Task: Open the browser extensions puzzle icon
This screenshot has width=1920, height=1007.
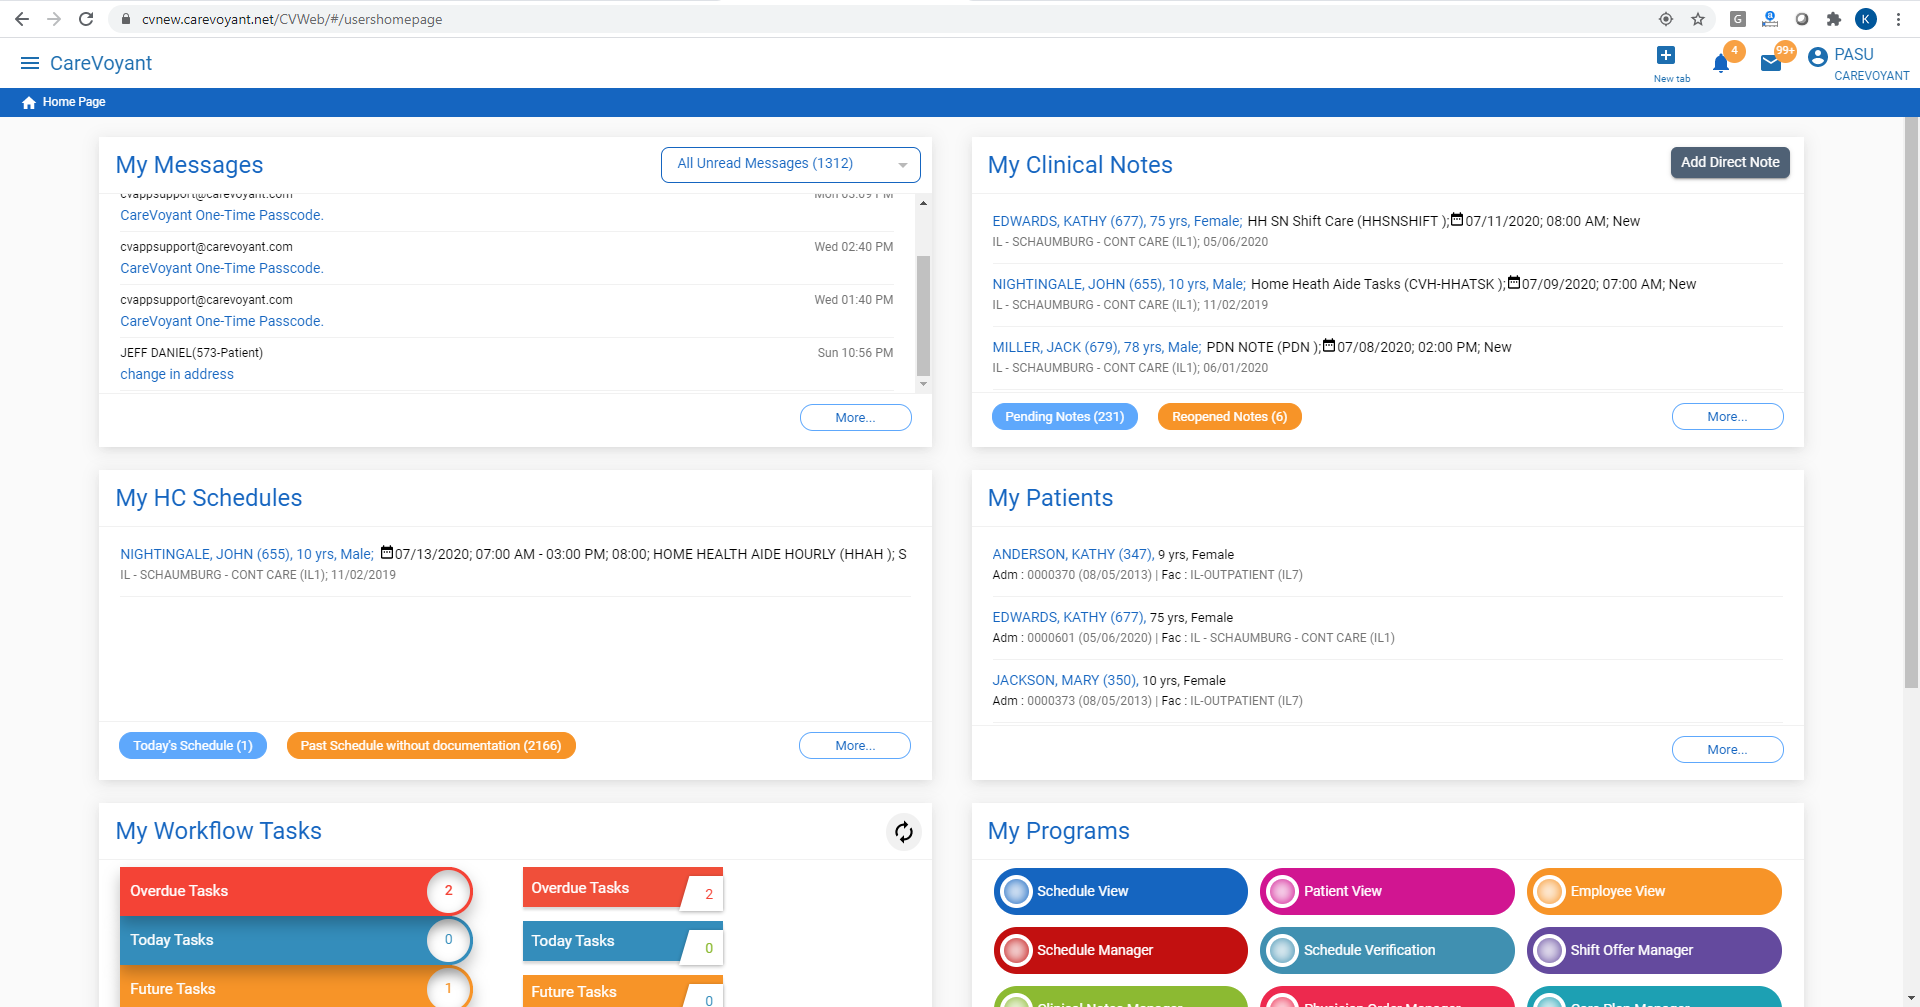Action: pos(1834,19)
